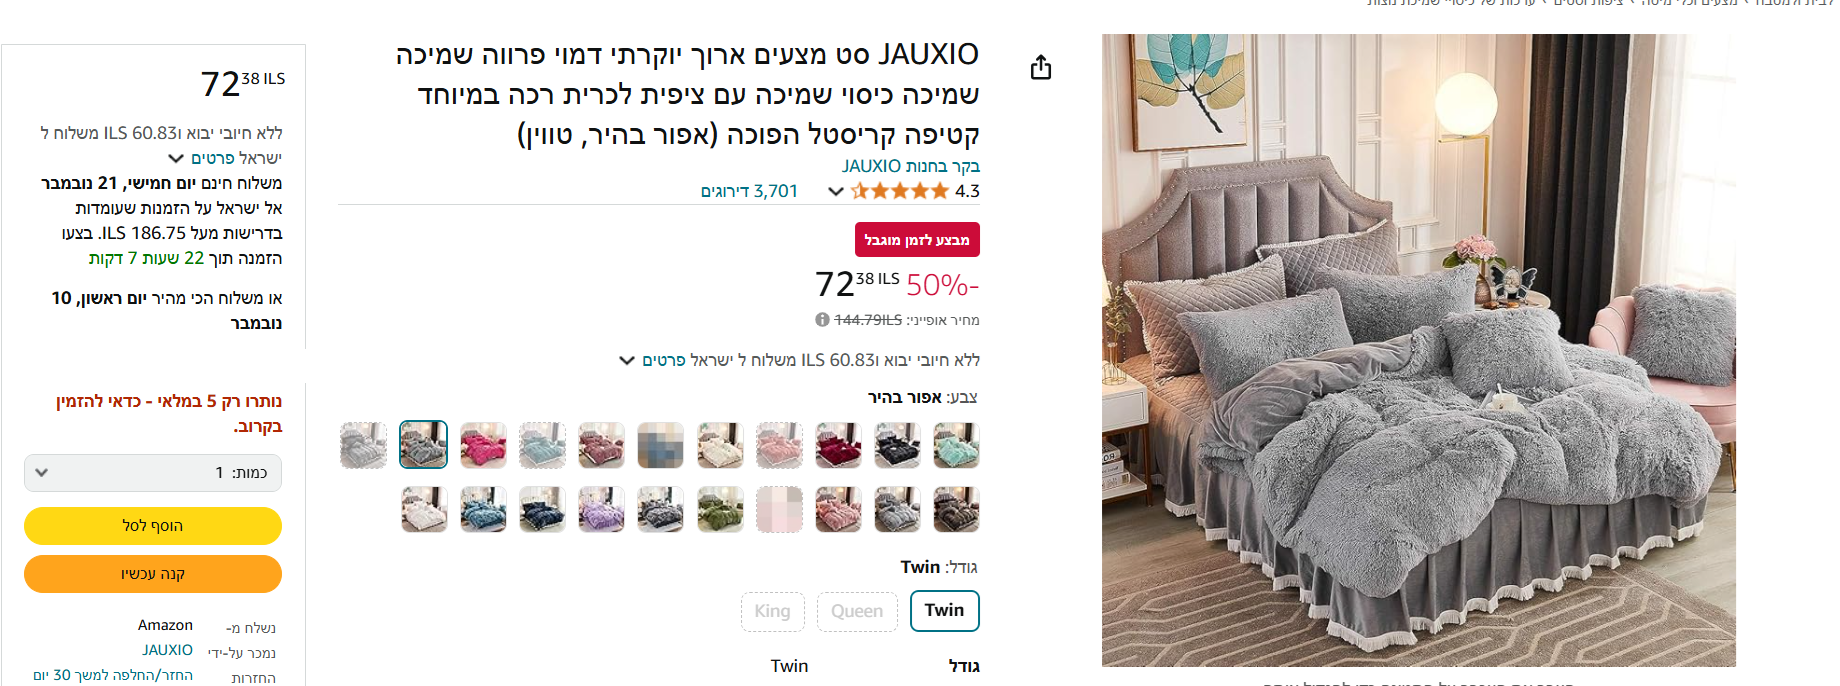The height and width of the screenshot is (686, 1840).
Task: Click the JAUXIO seller link in the buy box
Action: click(167, 650)
